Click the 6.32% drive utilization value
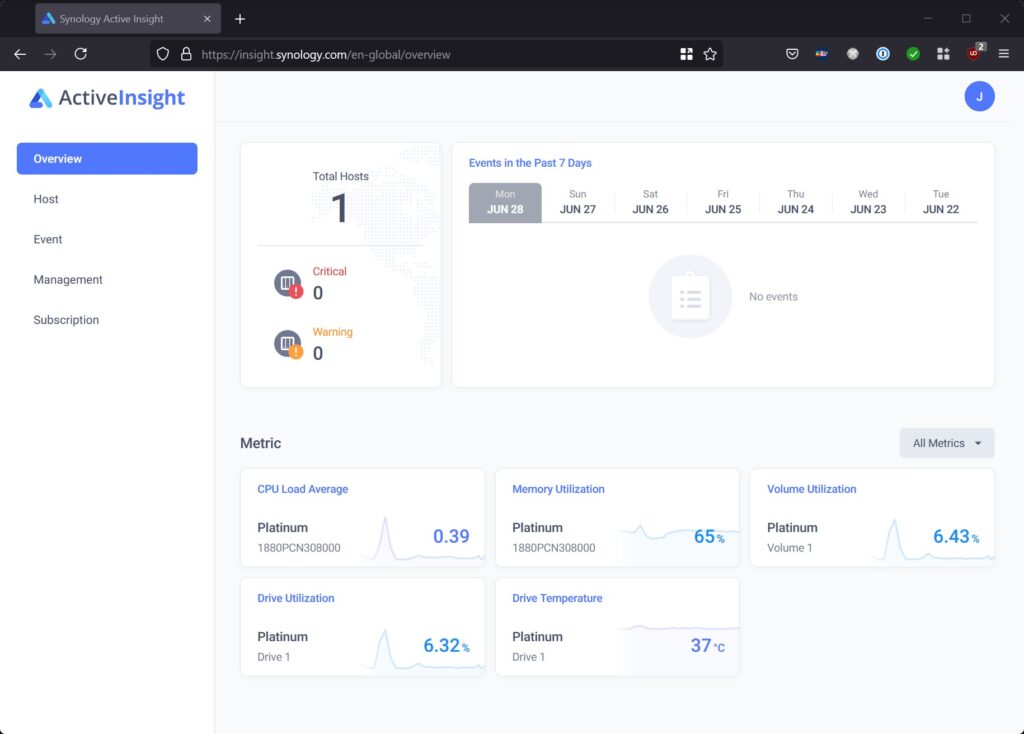Image resolution: width=1024 pixels, height=734 pixels. [x=447, y=646]
